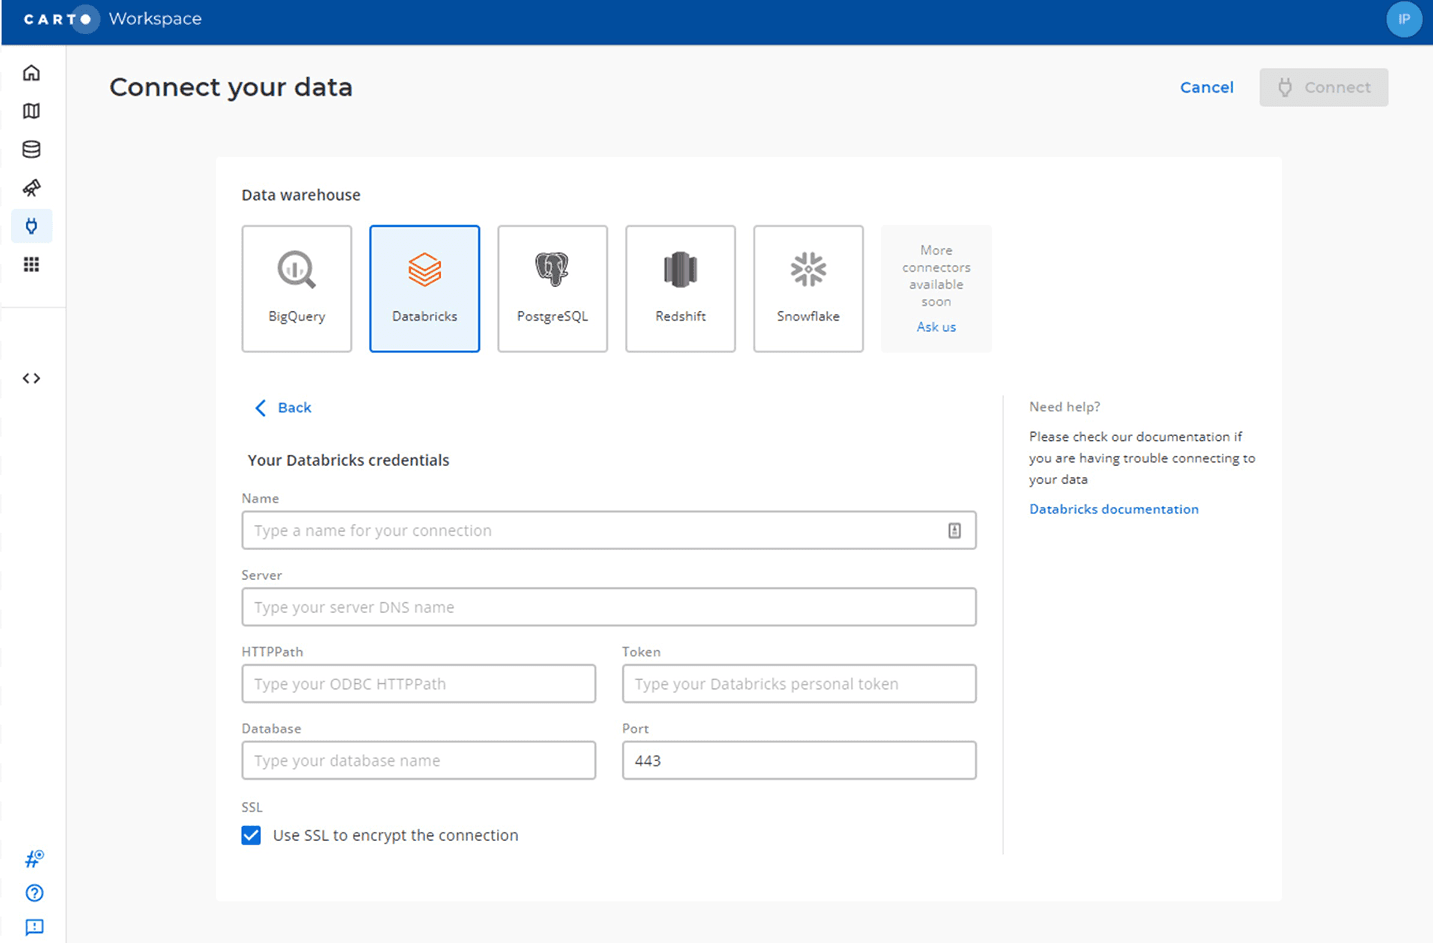Click the IP user avatar
The height and width of the screenshot is (943, 1433).
1403,19
